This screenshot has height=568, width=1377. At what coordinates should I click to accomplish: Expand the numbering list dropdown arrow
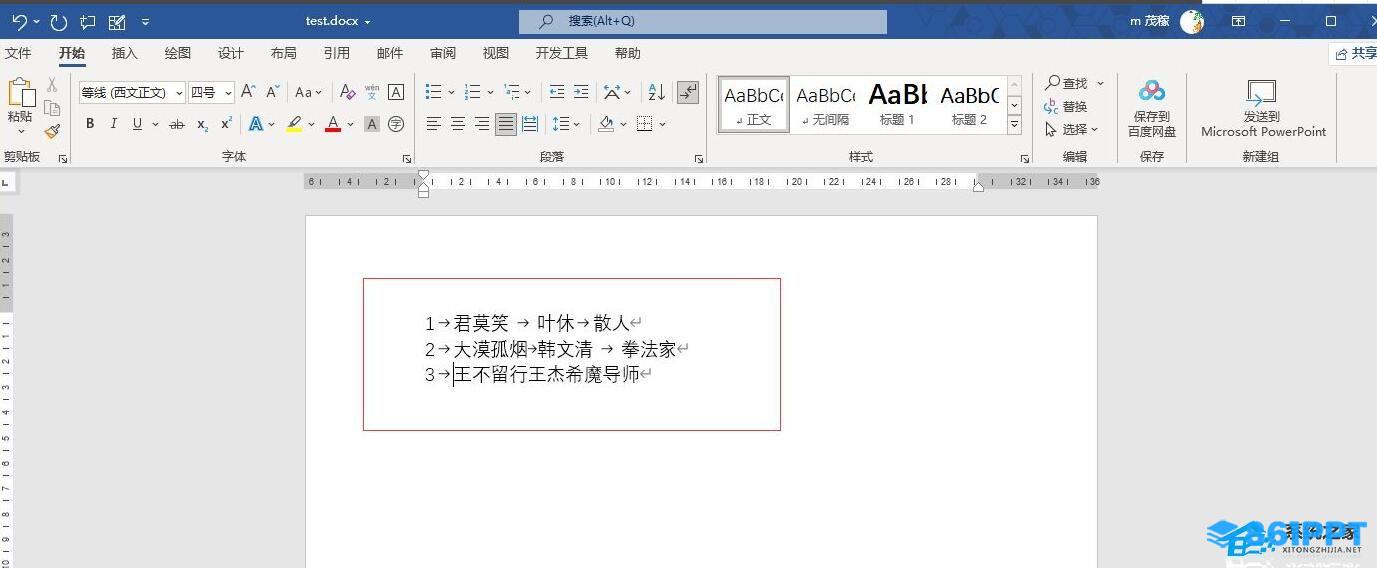490,92
